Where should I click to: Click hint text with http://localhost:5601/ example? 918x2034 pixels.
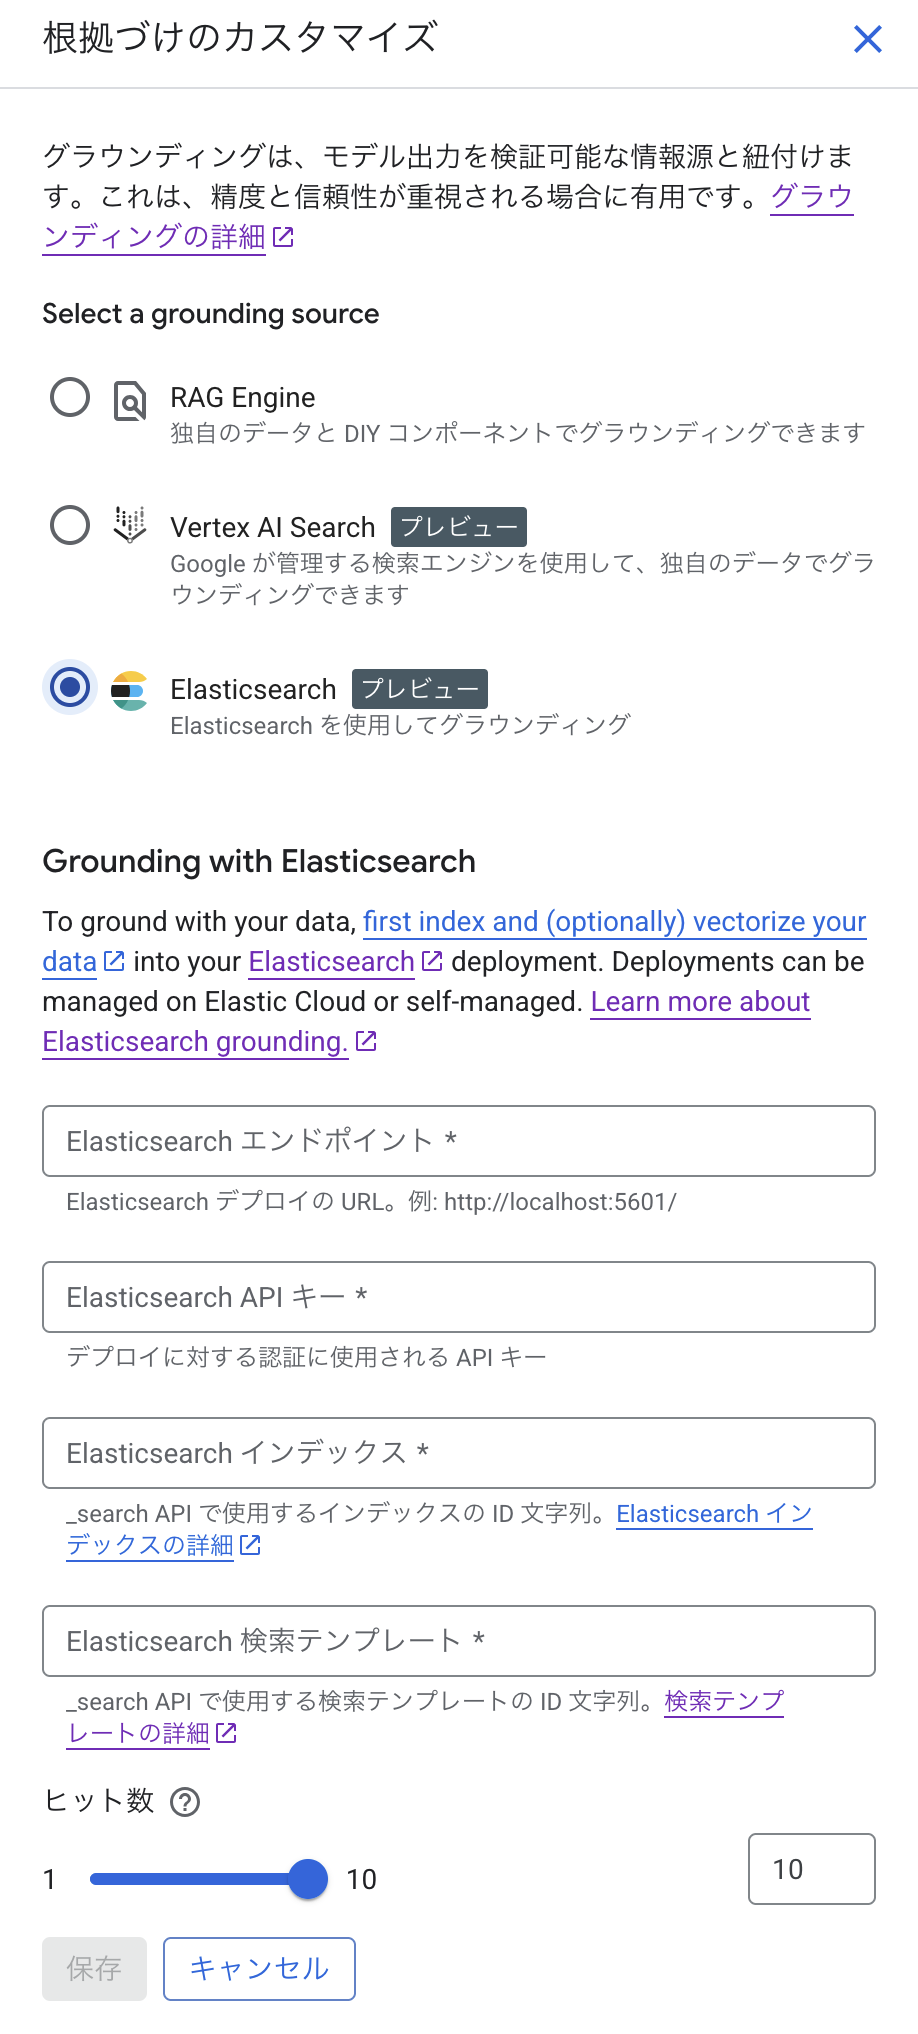[372, 1201]
